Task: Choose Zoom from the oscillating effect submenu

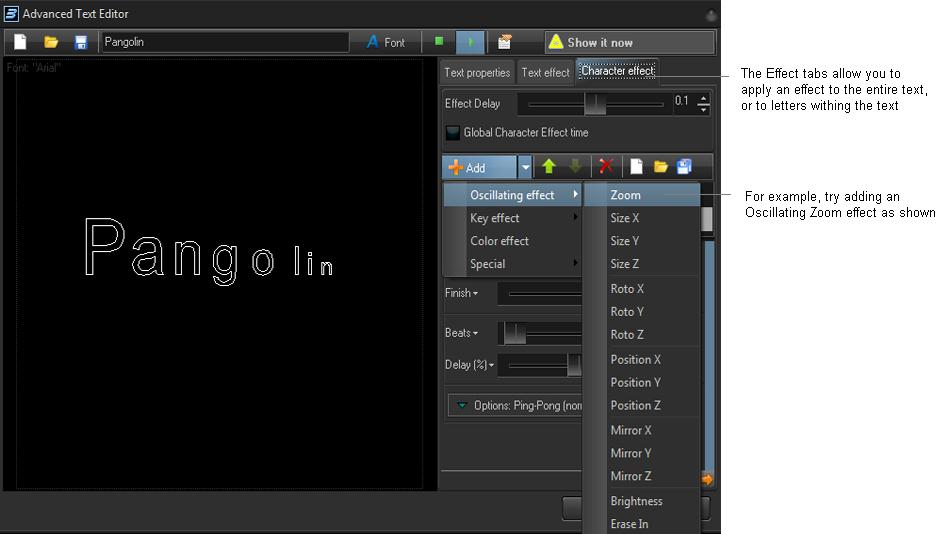Action: [x=626, y=195]
